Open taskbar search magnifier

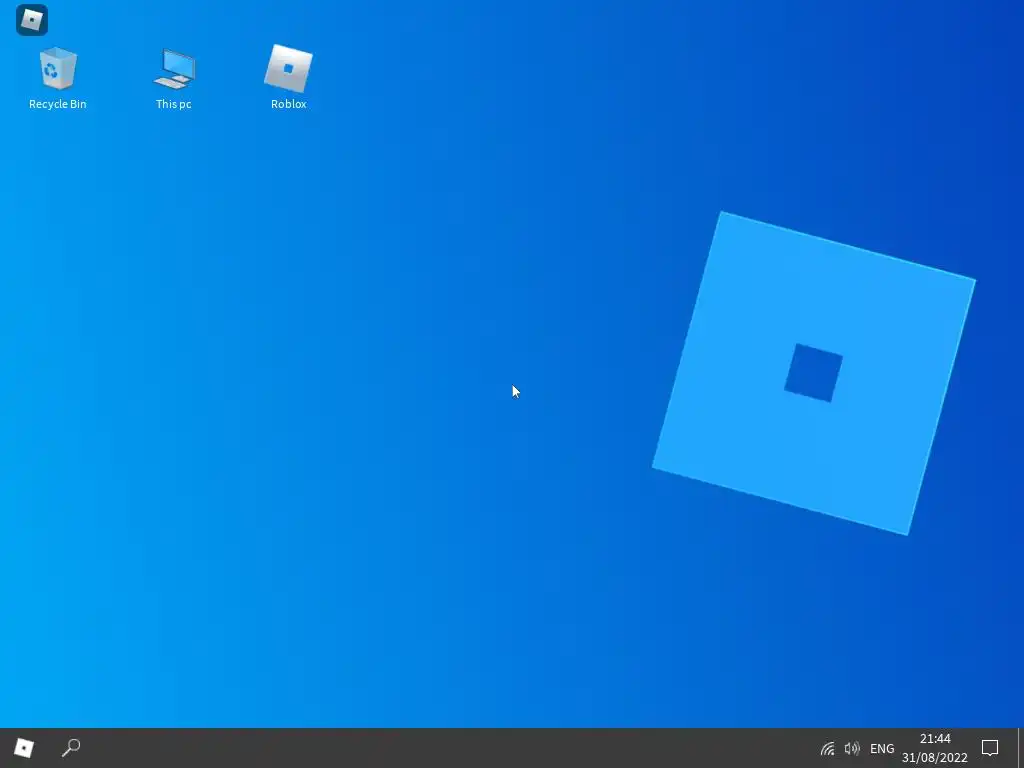coord(71,748)
